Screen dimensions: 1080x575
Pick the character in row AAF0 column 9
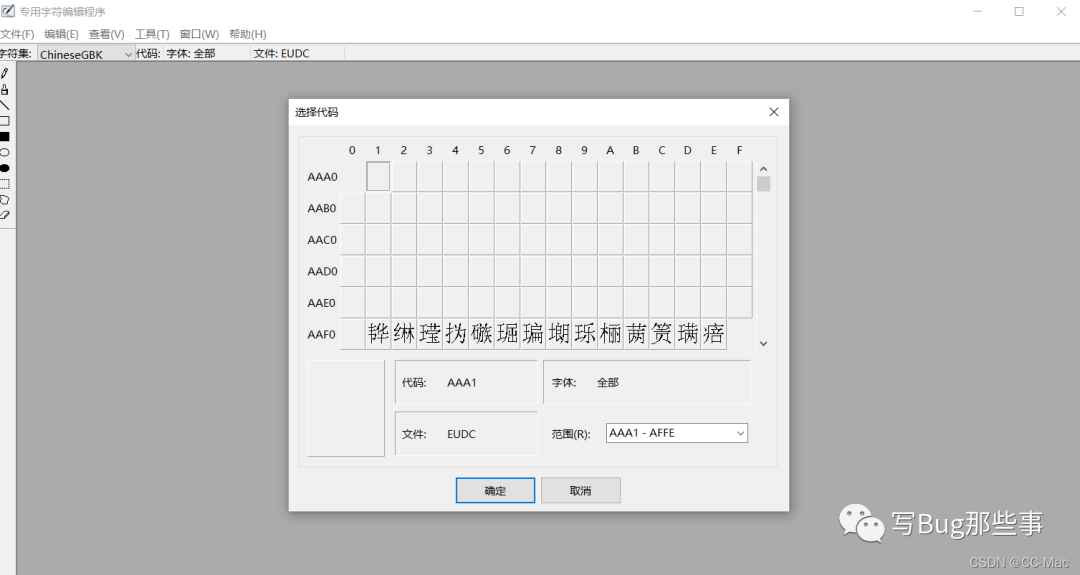[585, 334]
